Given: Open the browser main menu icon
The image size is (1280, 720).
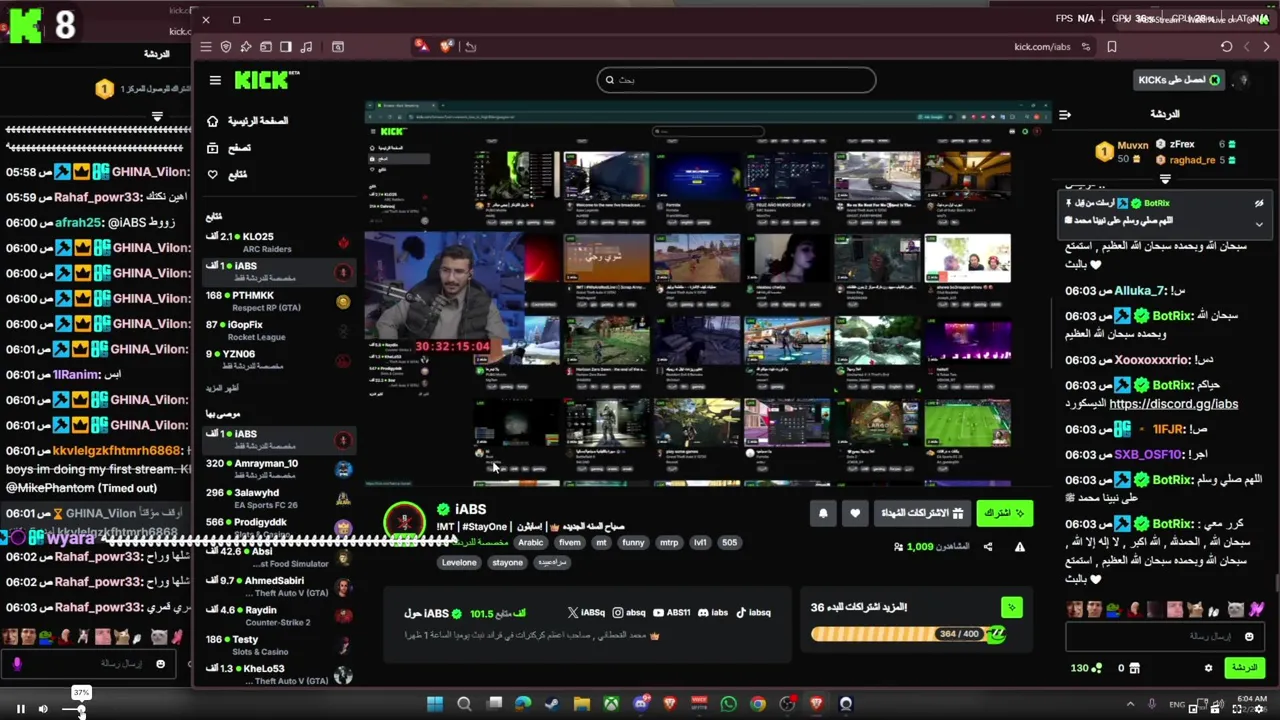Looking at the screenshot, I should (206, 46).
